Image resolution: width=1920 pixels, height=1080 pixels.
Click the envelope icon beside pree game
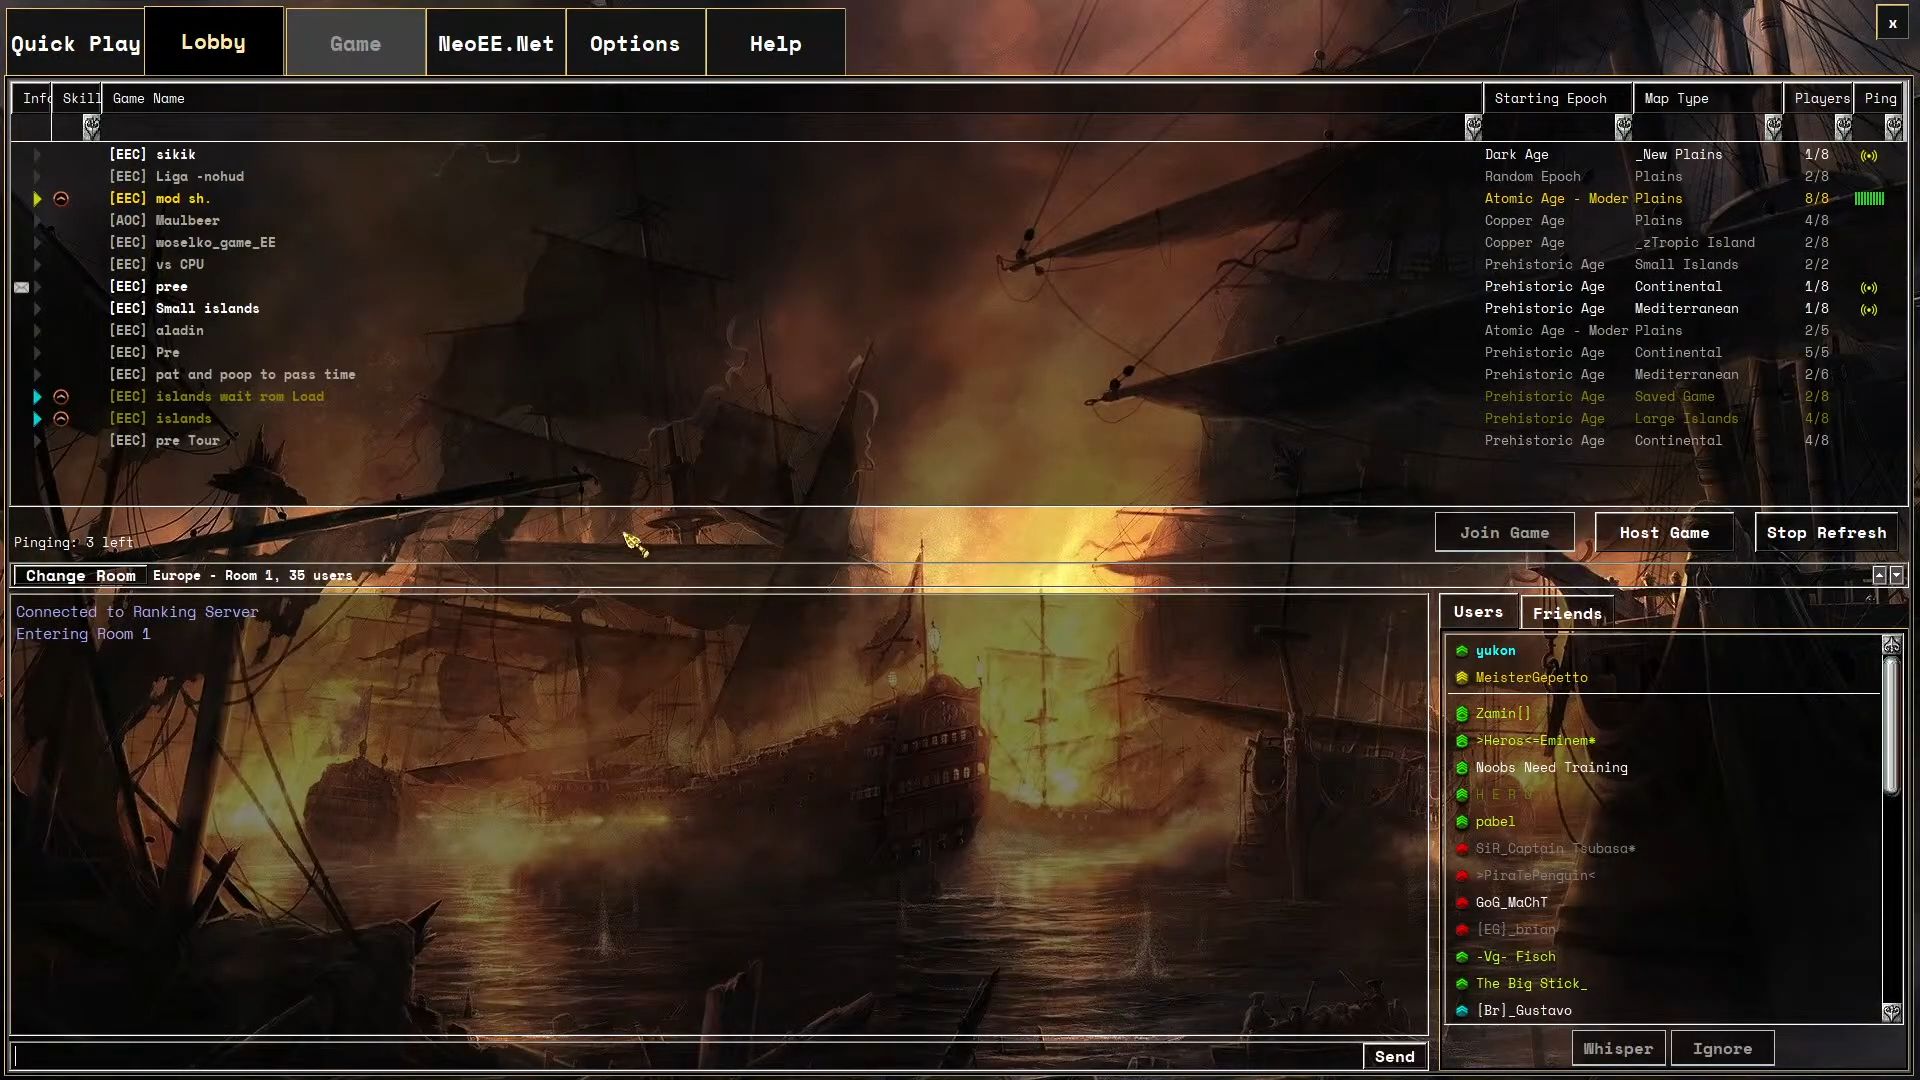[21, 287]
